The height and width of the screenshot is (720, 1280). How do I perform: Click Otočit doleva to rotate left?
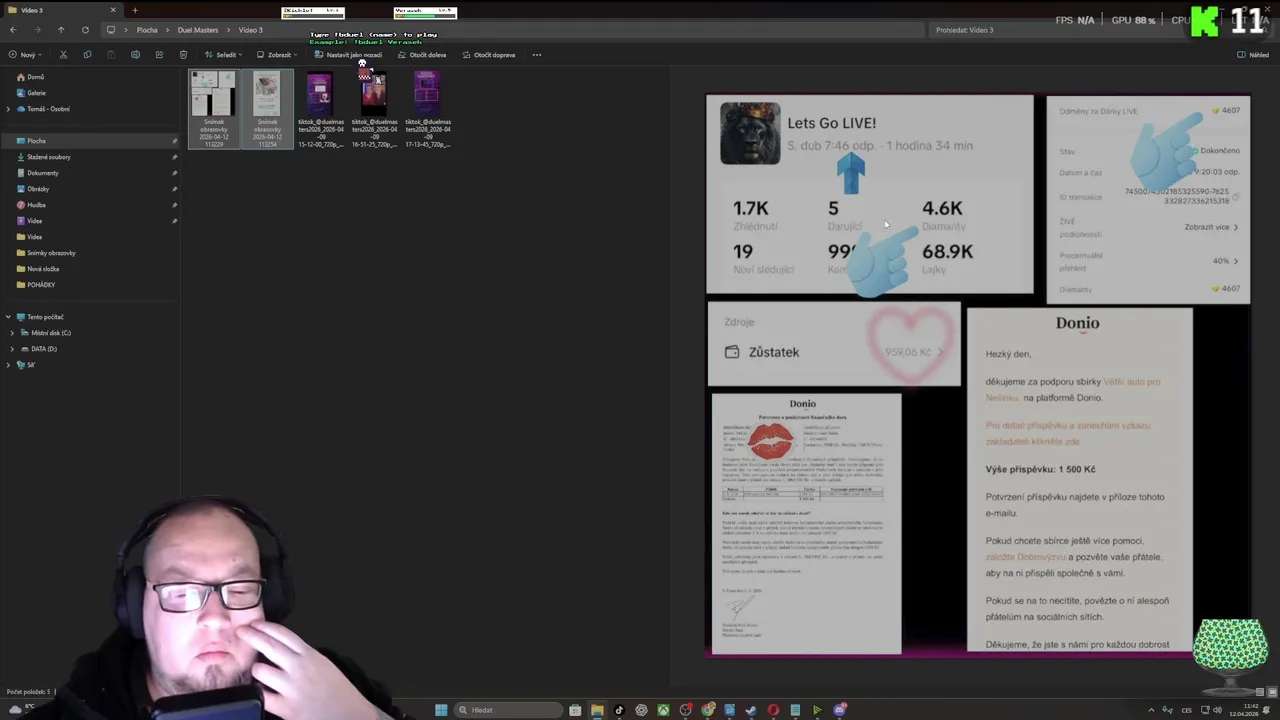coord(422,55)
